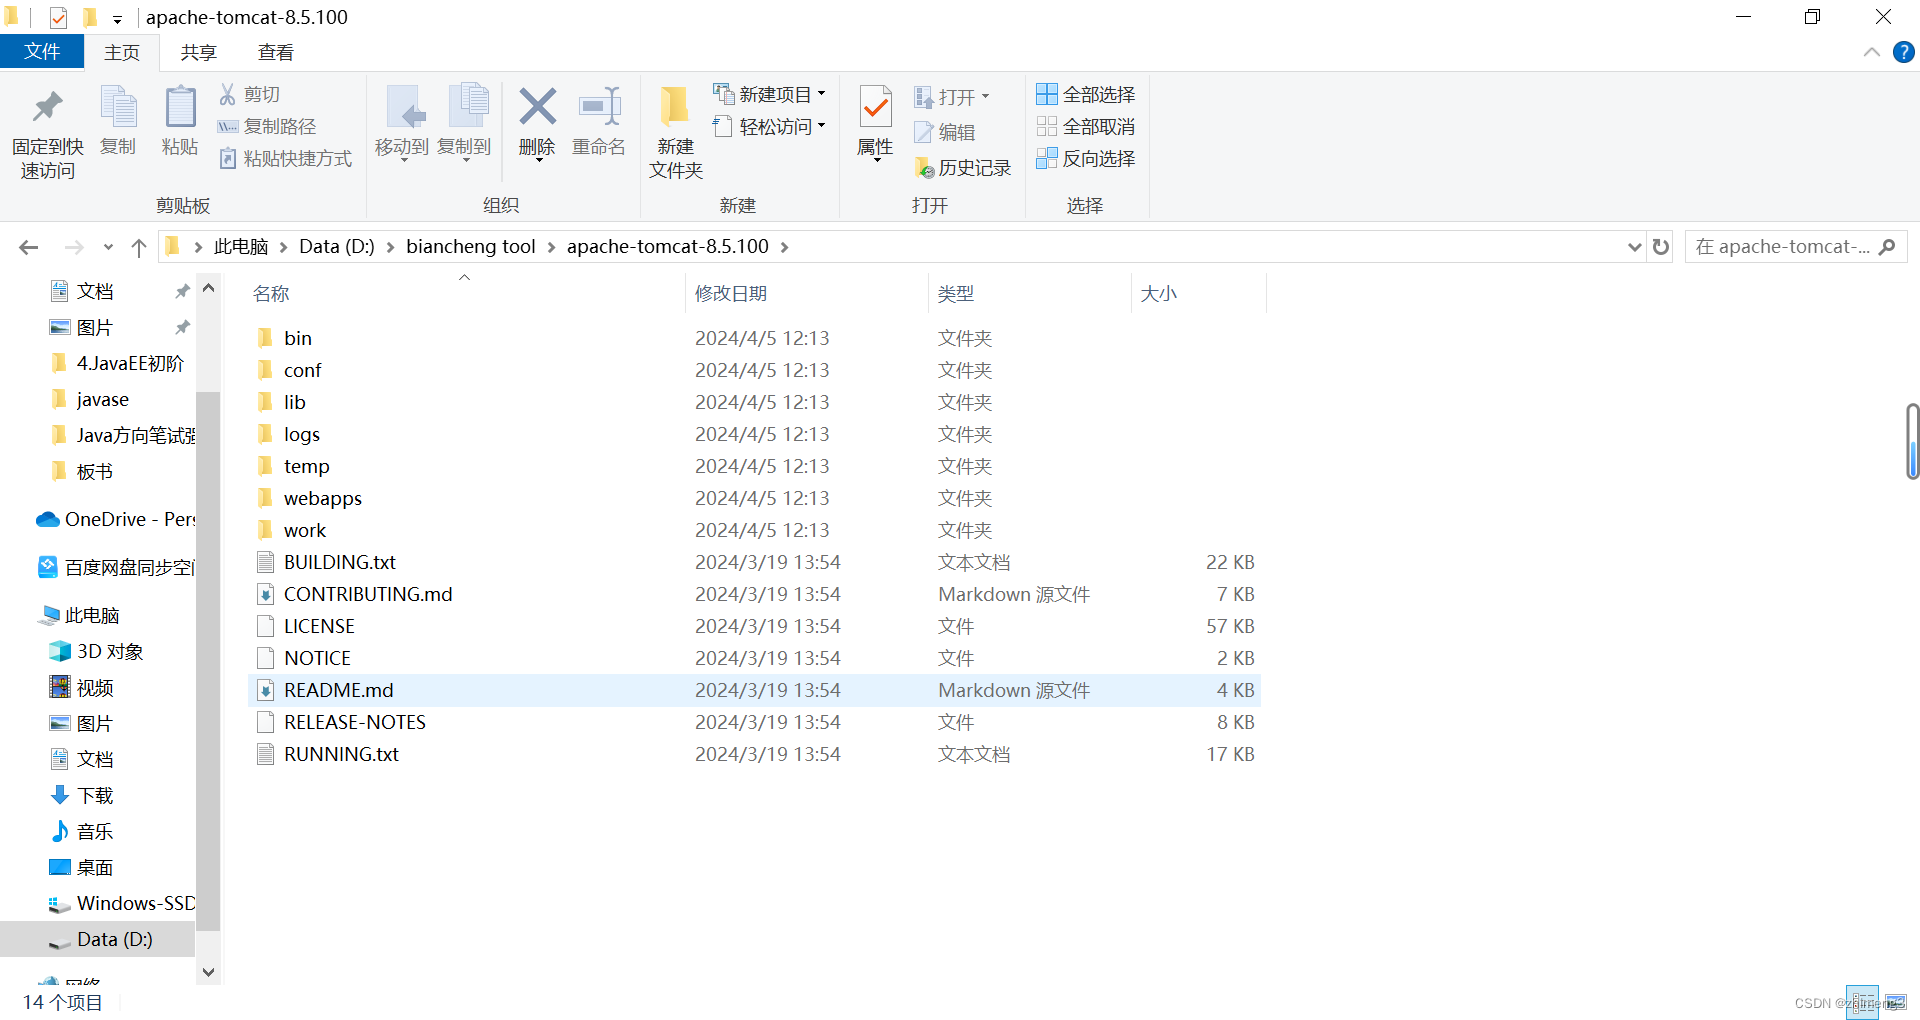The height and width of the screenshot is (1020, 1920).
Task: Click Select all (全部选择)
Action: [1086, 94]
